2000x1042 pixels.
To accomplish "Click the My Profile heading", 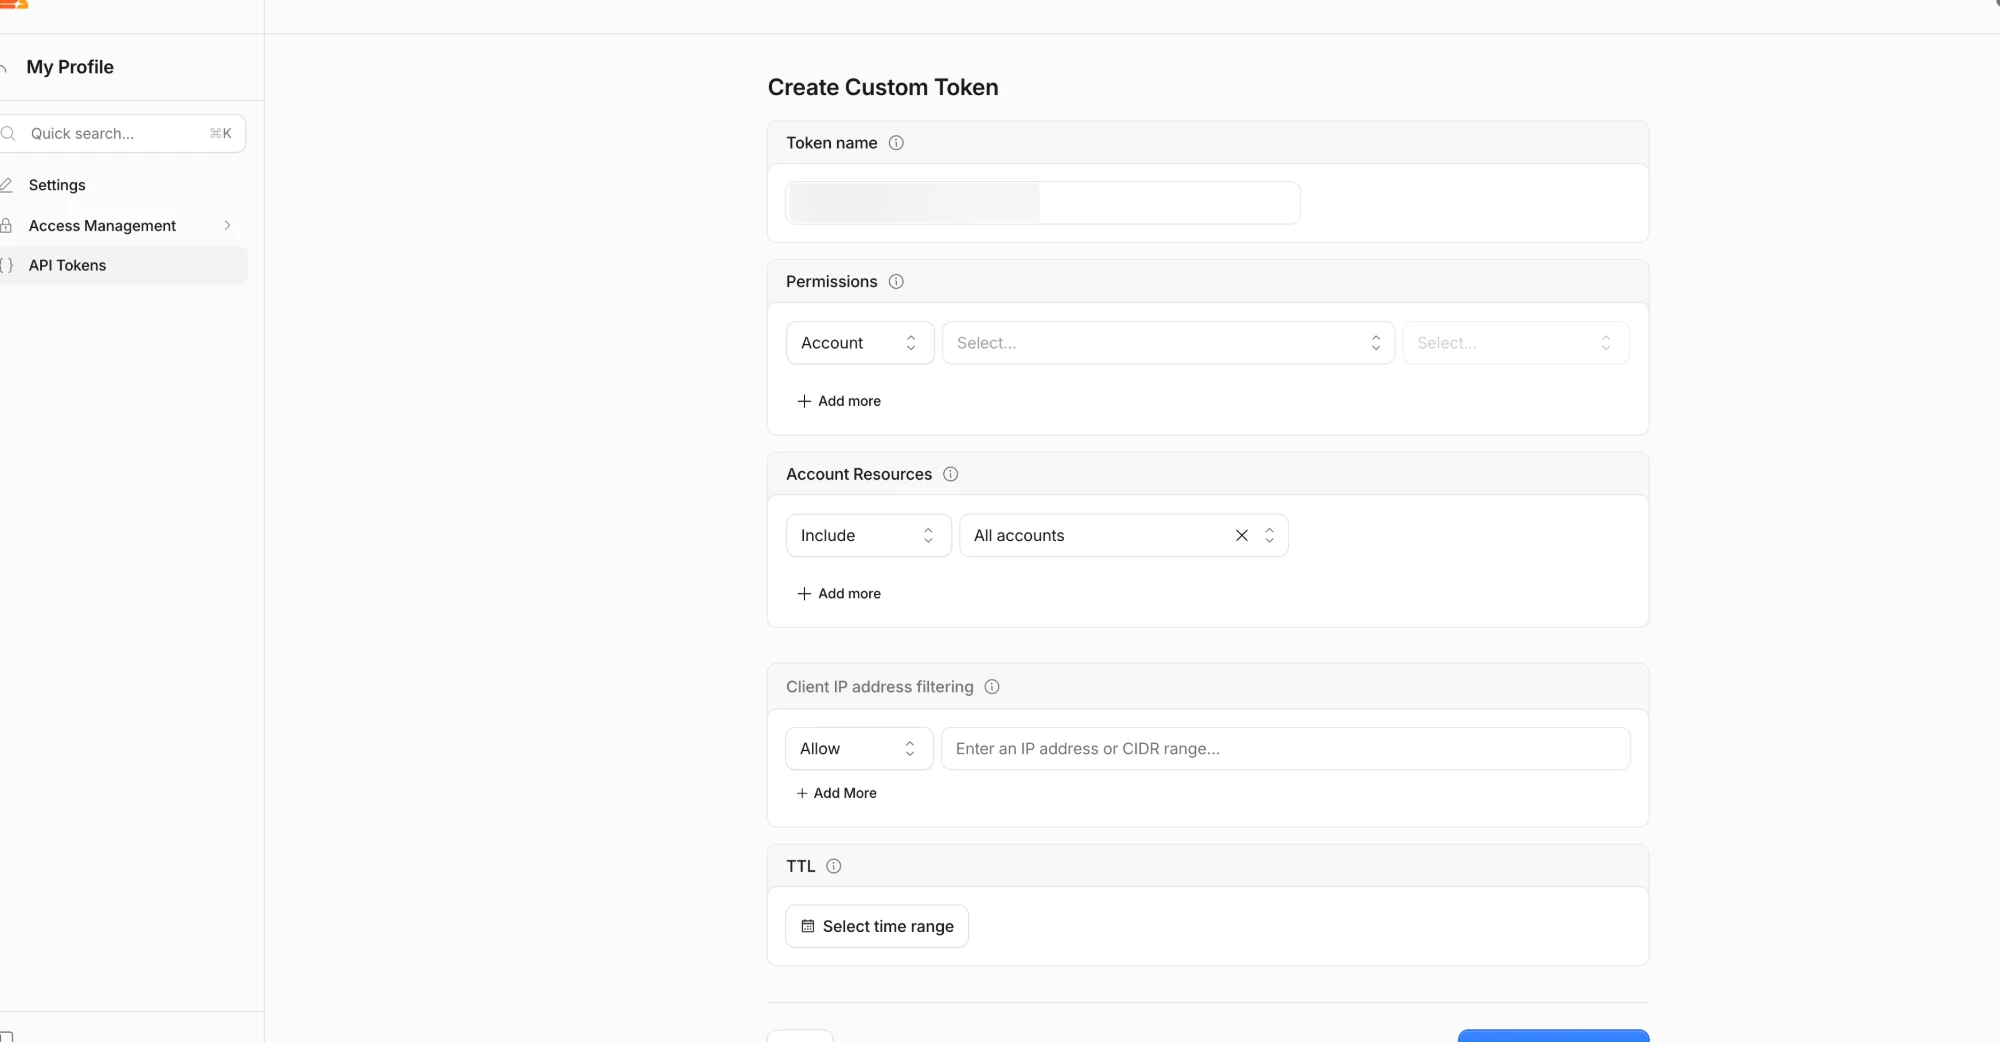I will pos(70,67).
